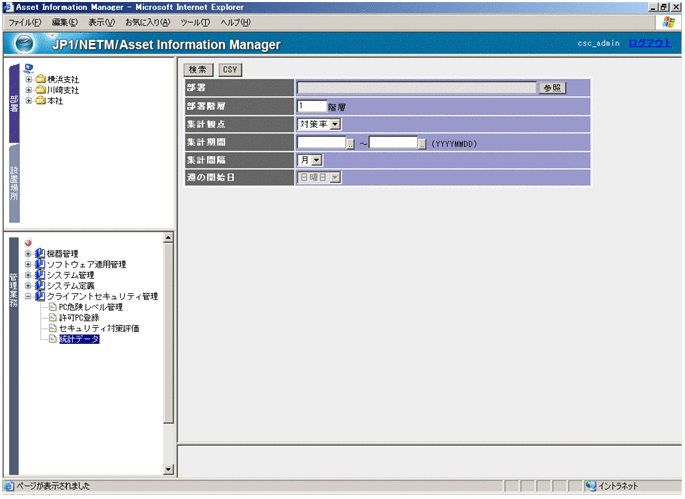This screenshot has height=499, width=685.
Task: Switch to the 設置場所 side tab
Action: pyautogui.click(x=14, y=182)
